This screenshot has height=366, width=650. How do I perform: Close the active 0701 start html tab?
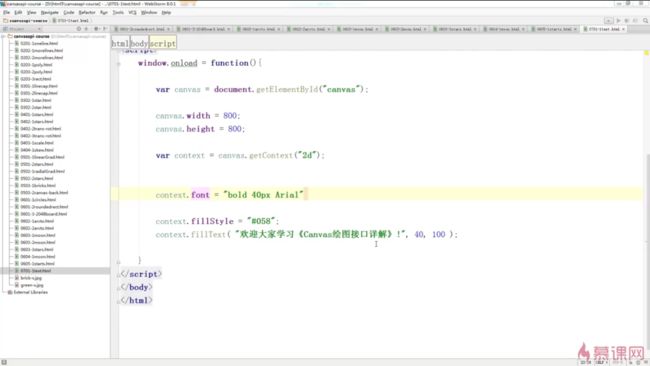coord(623,29)
